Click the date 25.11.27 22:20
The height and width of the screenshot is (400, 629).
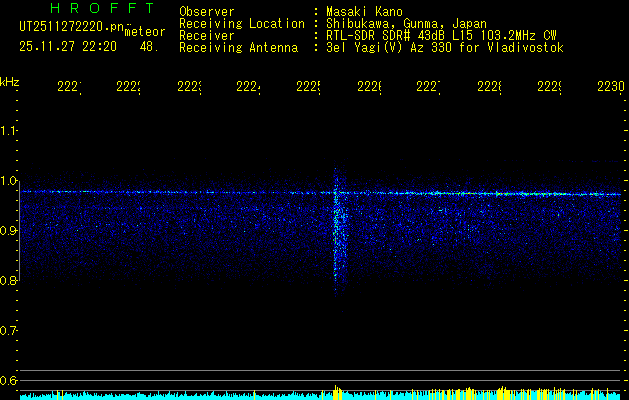68,47
